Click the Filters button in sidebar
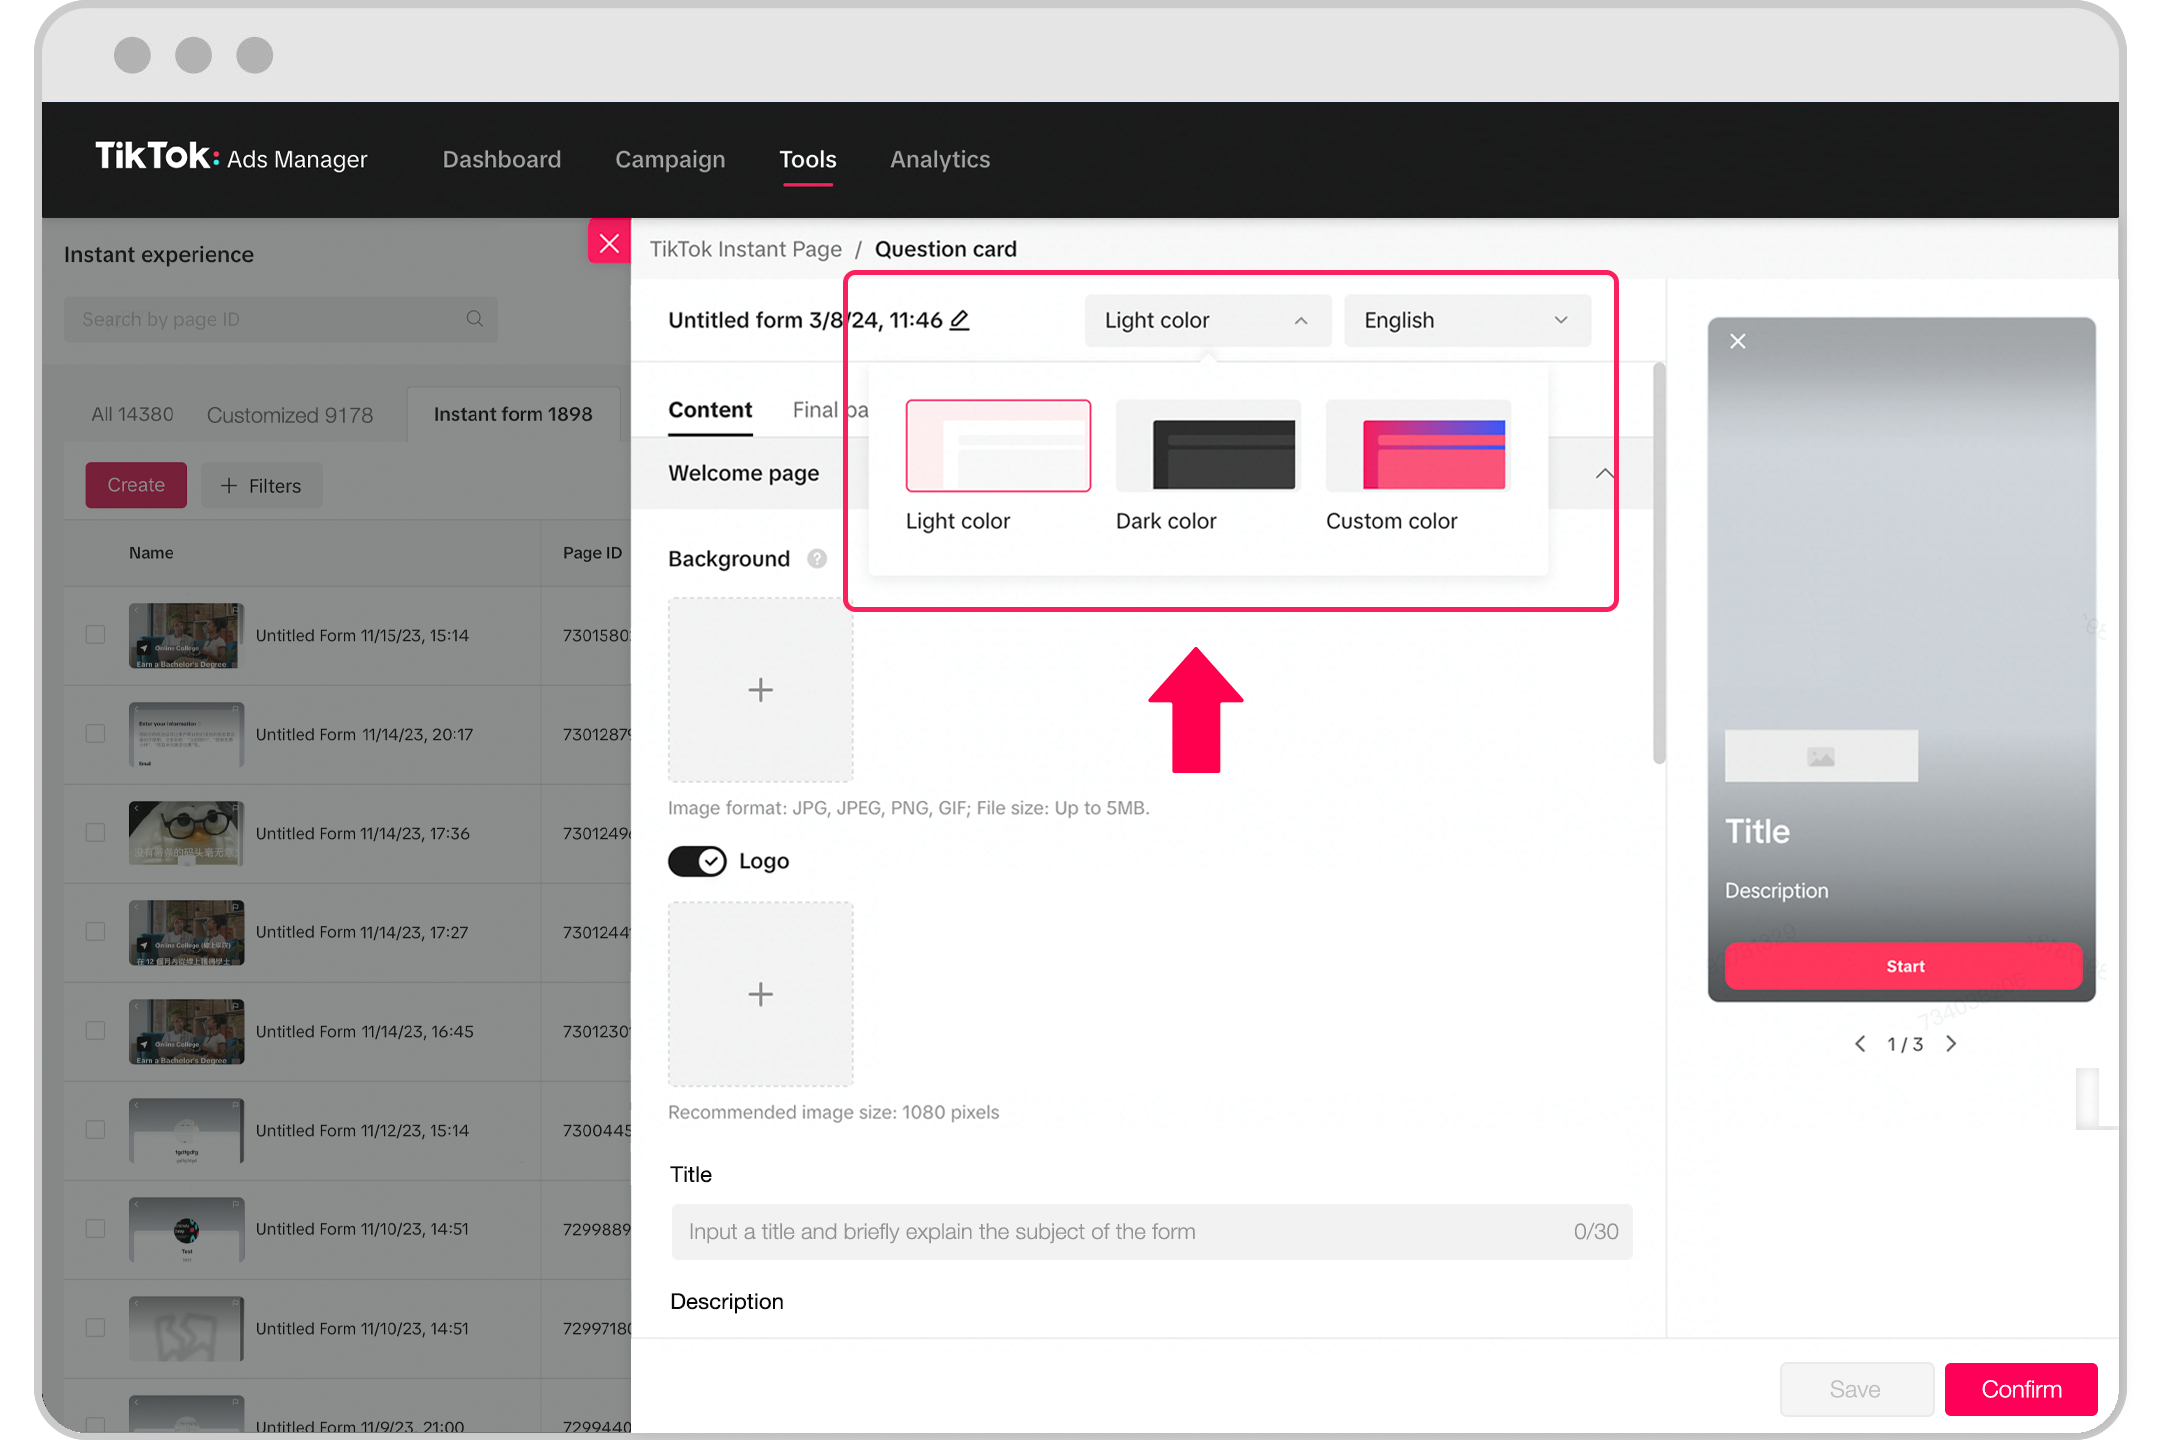2160x1440 pixels. (262, 484)
